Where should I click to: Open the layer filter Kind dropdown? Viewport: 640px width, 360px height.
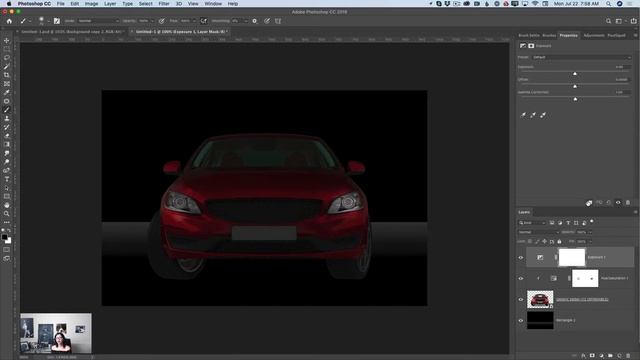pos(532,223)
